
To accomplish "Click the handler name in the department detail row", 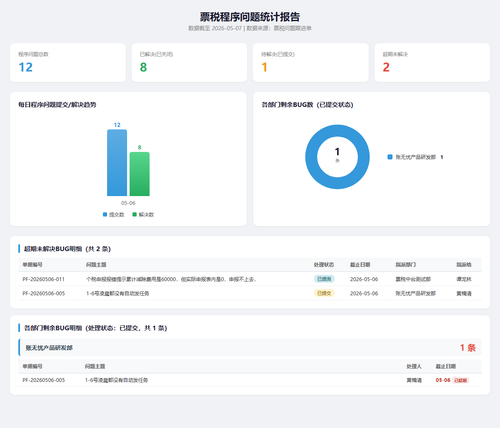I will pos(414,380).
